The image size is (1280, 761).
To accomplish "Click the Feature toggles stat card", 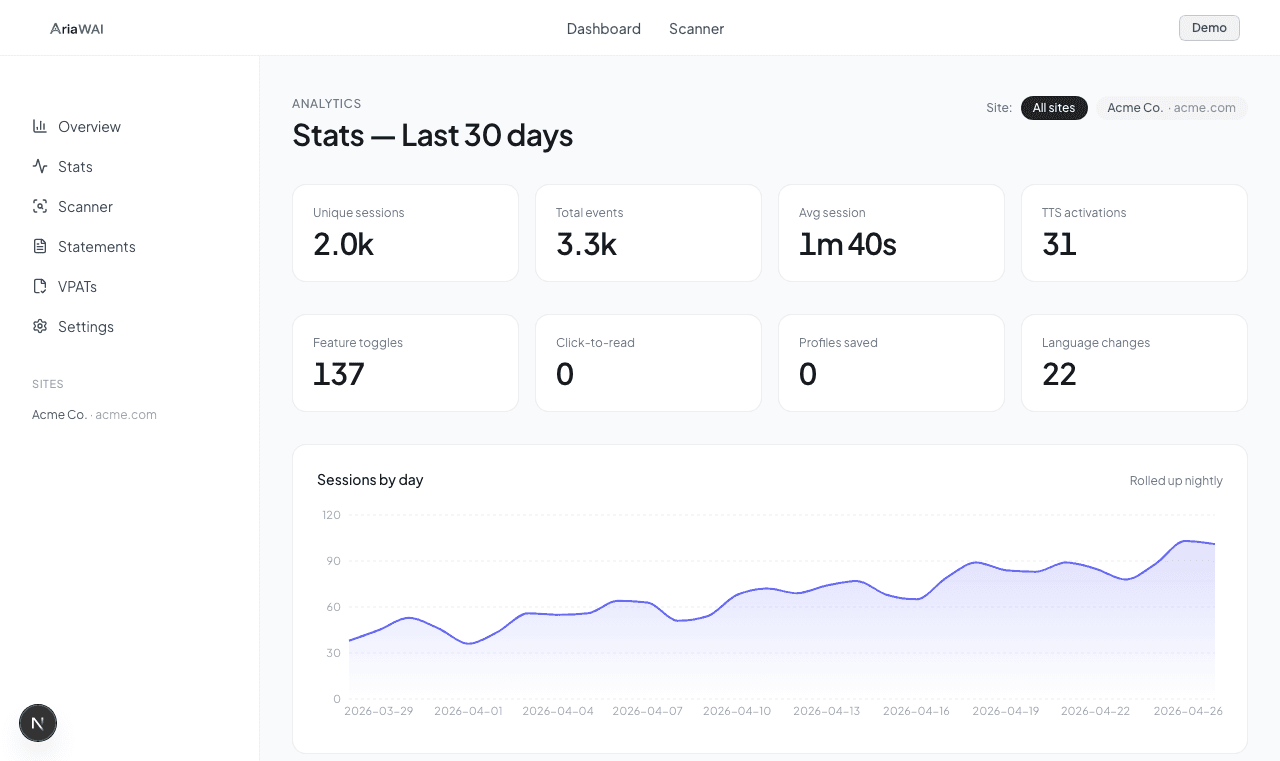I will 405,362.
